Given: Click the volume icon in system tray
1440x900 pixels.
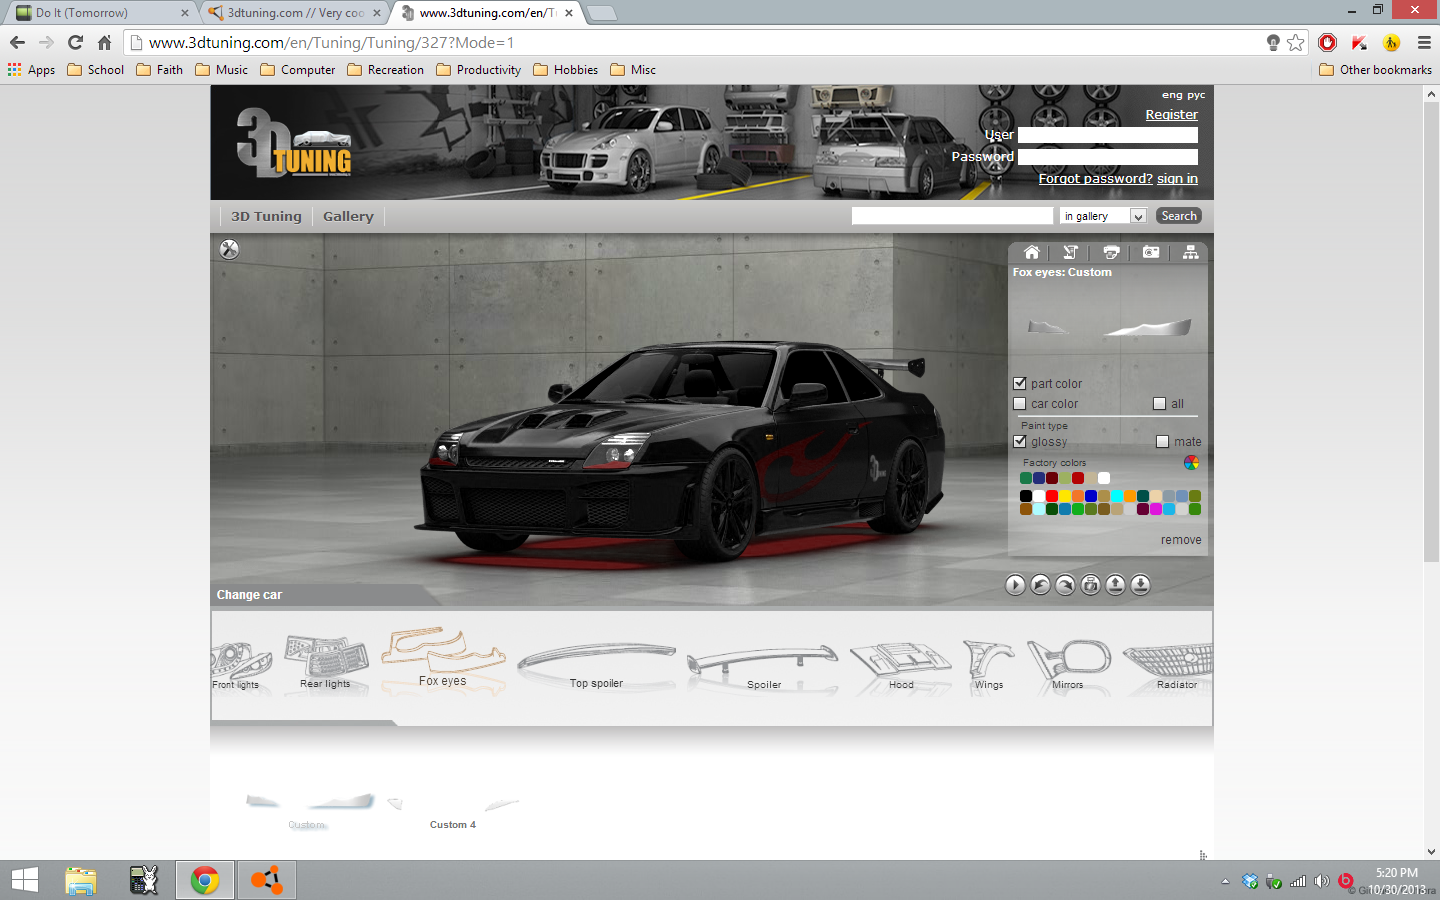Looking at the screenshot, I should coord(1322,881).
